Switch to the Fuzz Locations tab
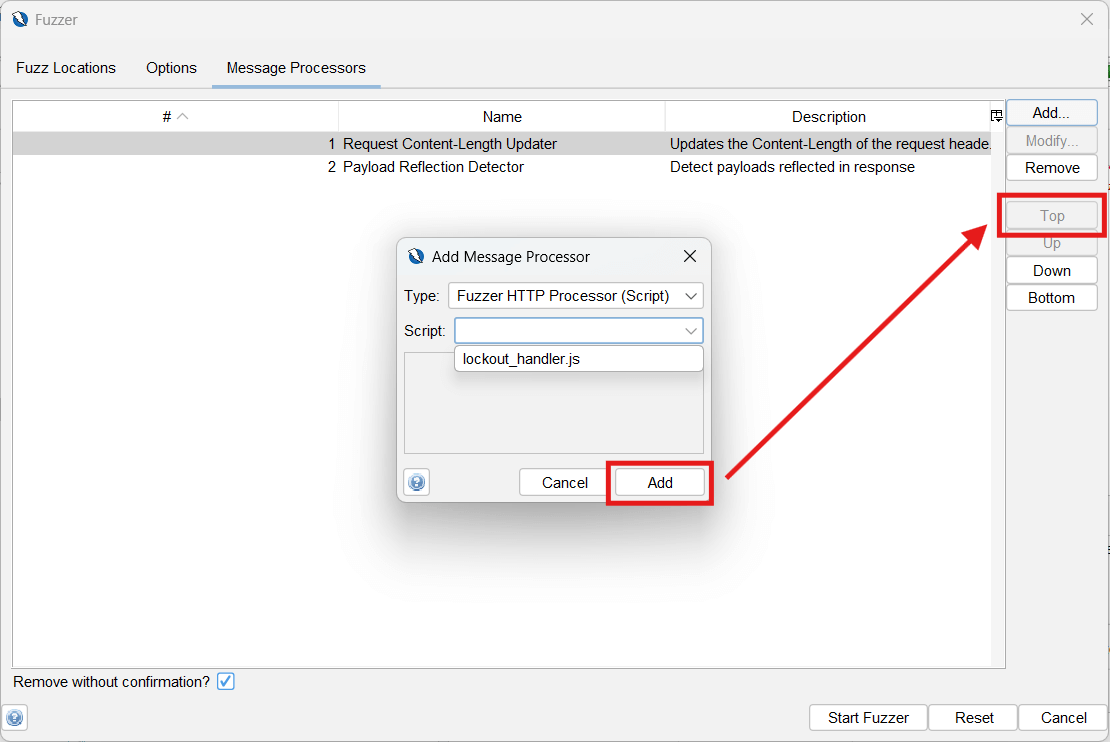The width and height of the screenshot is (1110, 742). point(65,67)
